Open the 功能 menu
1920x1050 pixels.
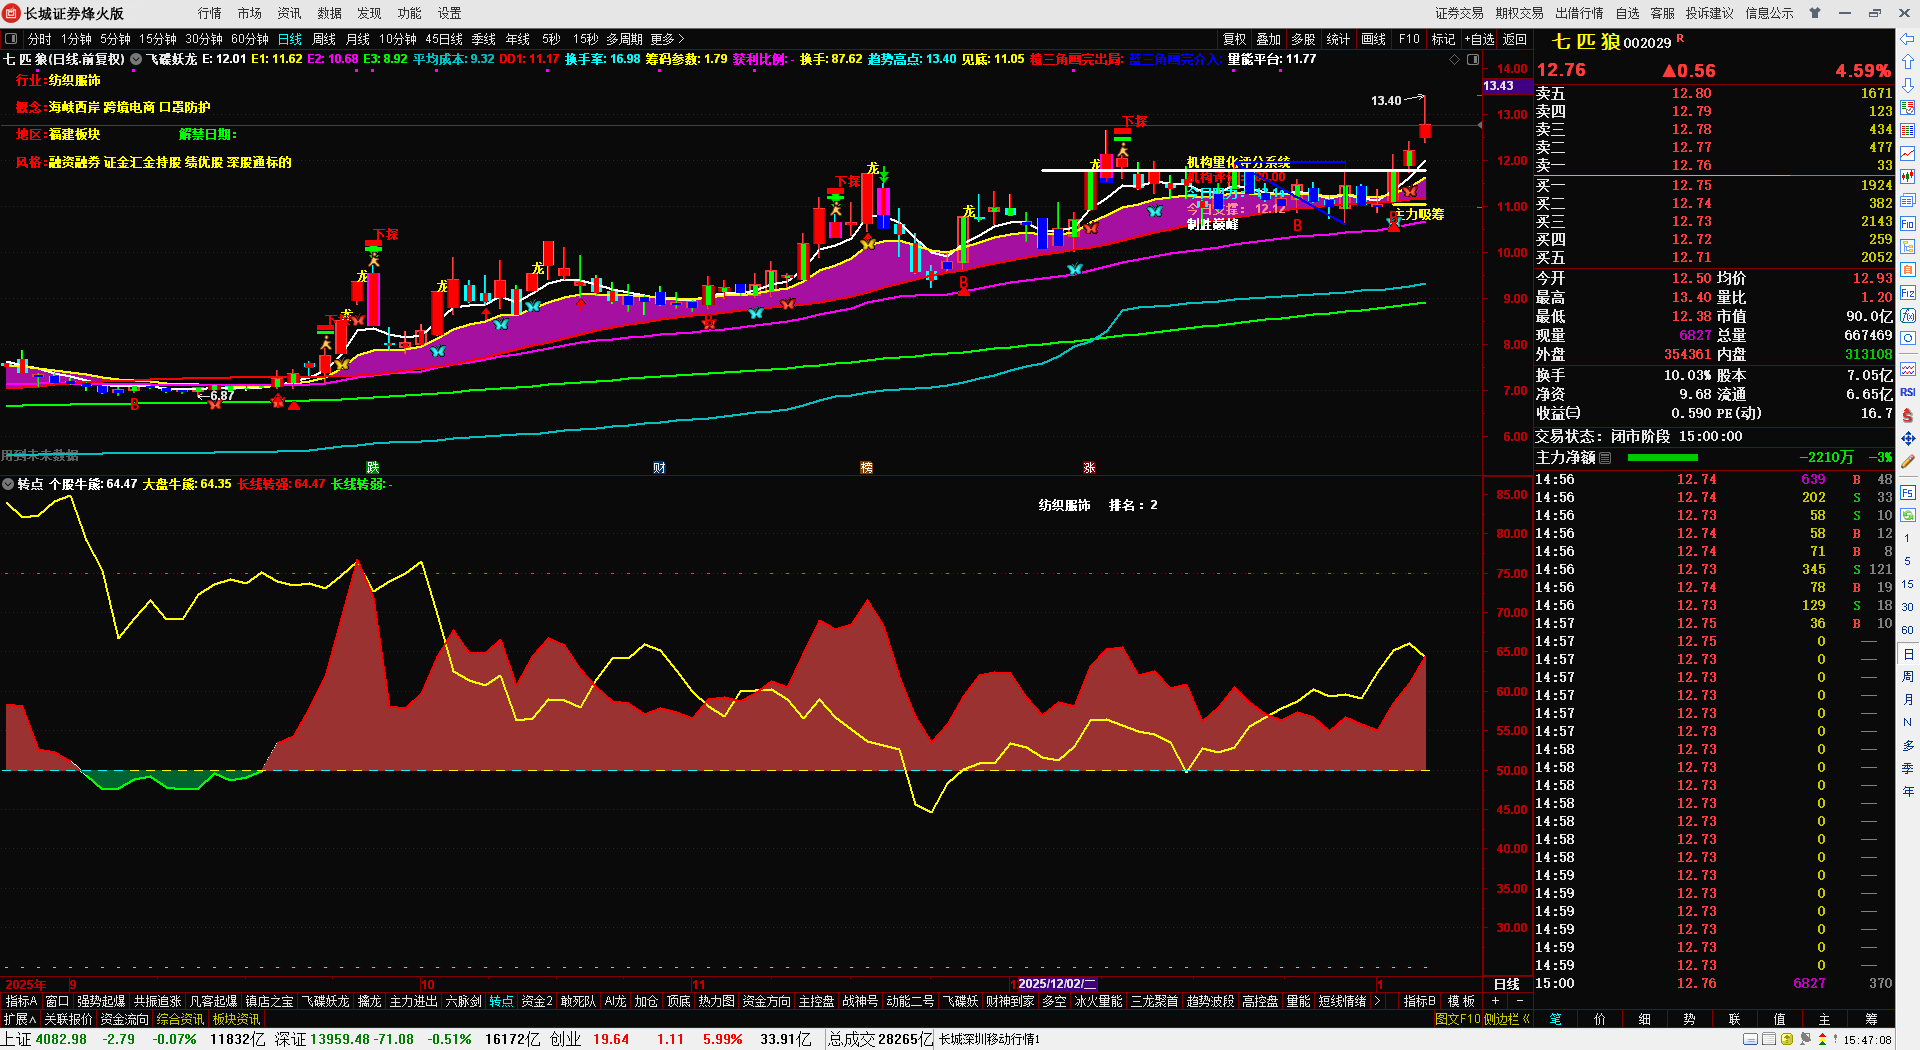click(410, 13)
